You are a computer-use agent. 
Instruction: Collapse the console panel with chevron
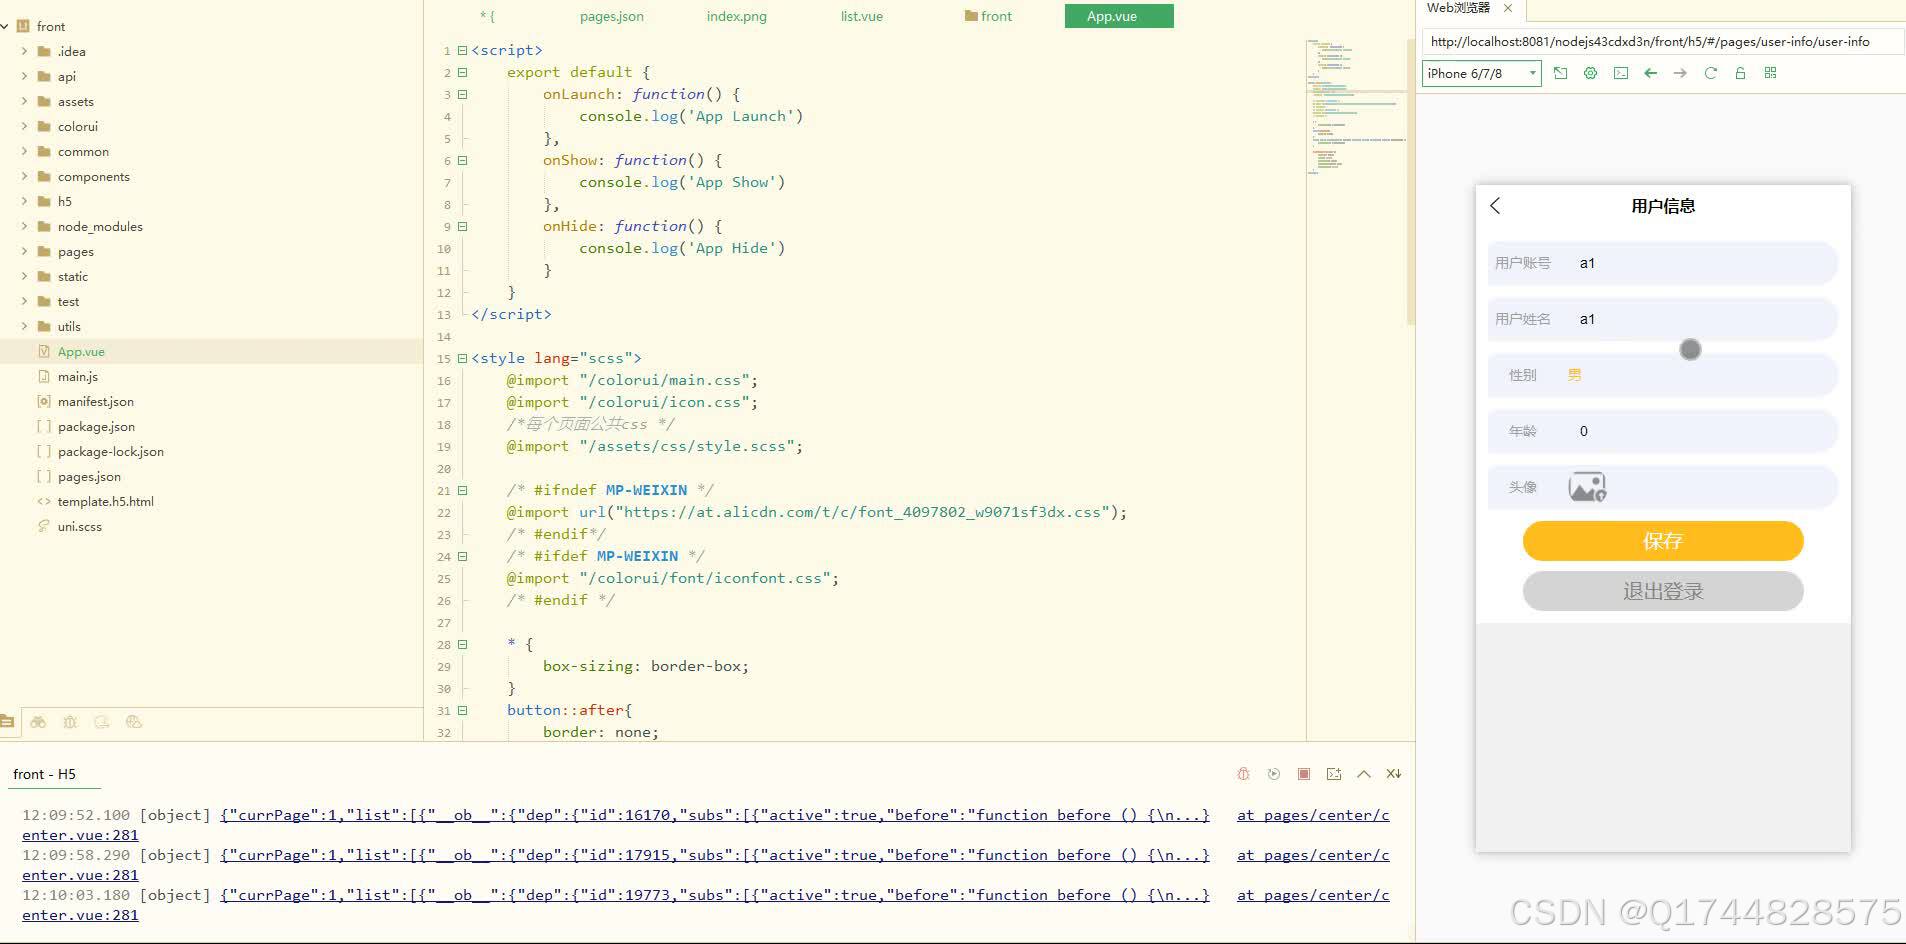click(1363, 774)
